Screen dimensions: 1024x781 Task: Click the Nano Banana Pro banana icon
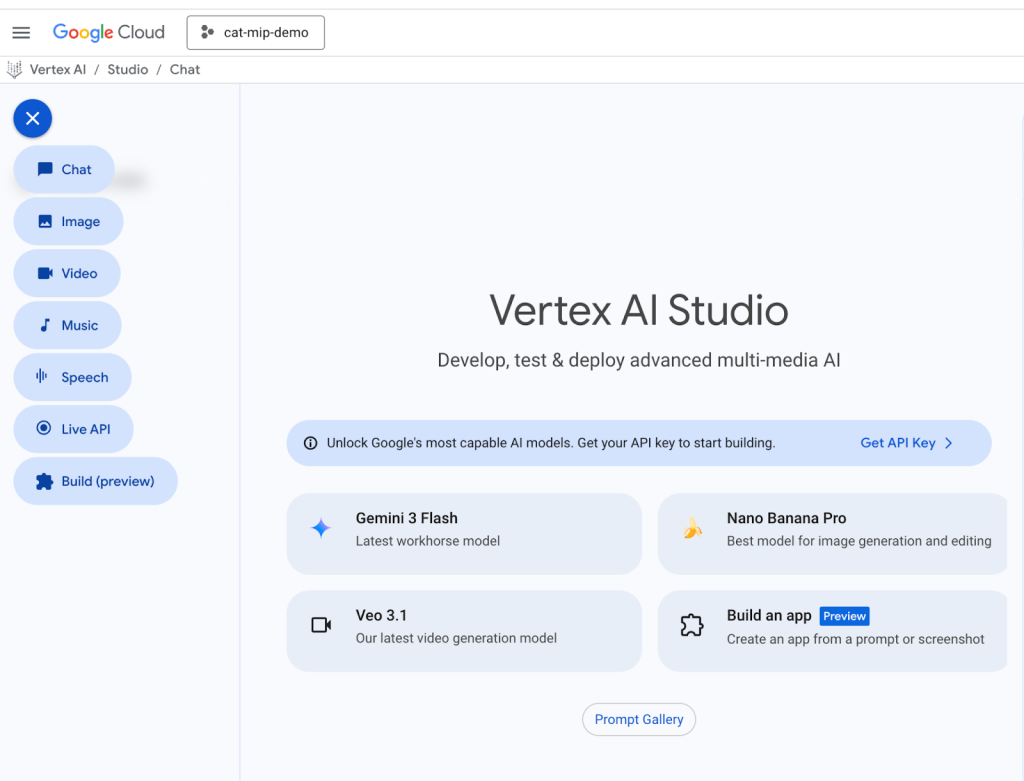click(x=692, y=529)
